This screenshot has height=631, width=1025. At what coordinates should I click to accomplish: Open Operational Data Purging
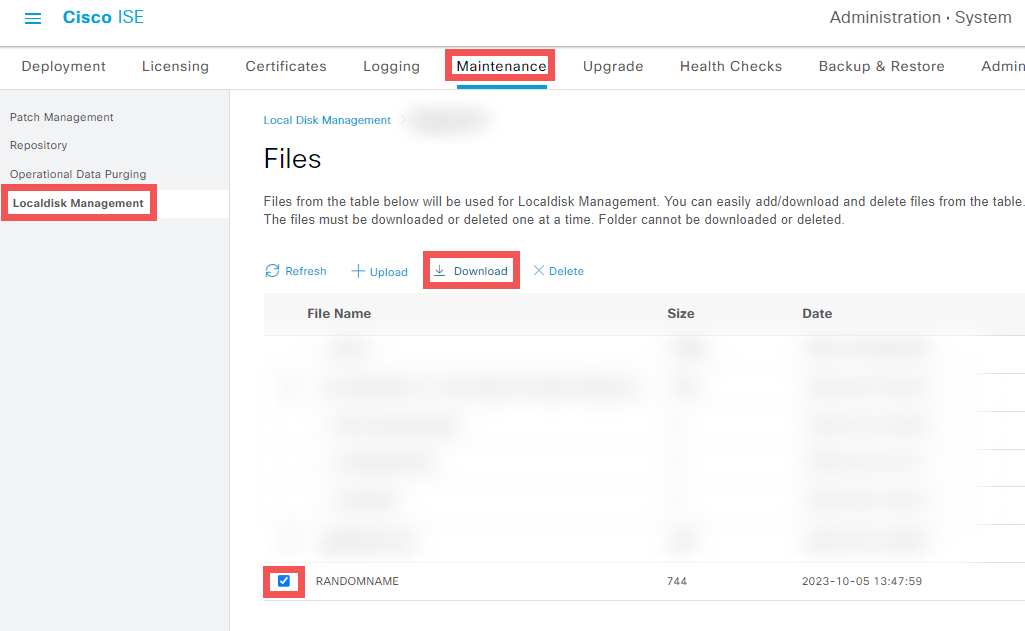tap(78, 174)
